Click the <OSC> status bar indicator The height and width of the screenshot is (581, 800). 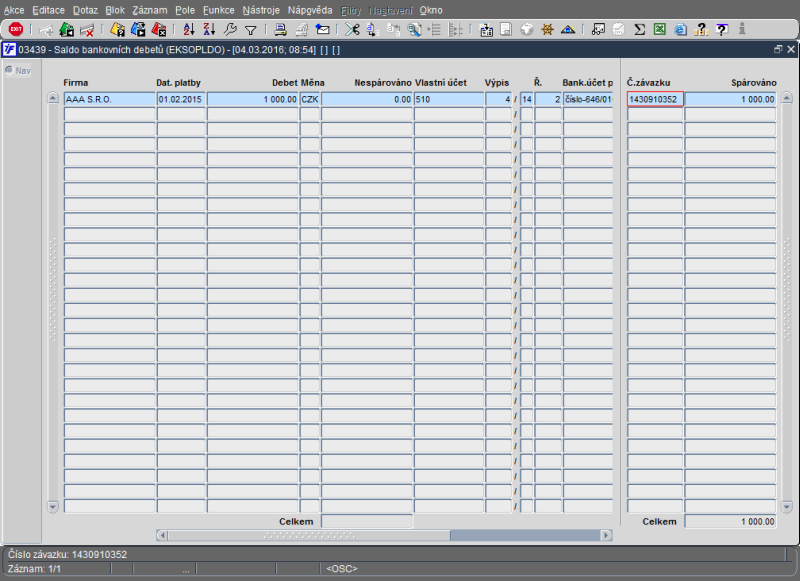tap(342, 569)
